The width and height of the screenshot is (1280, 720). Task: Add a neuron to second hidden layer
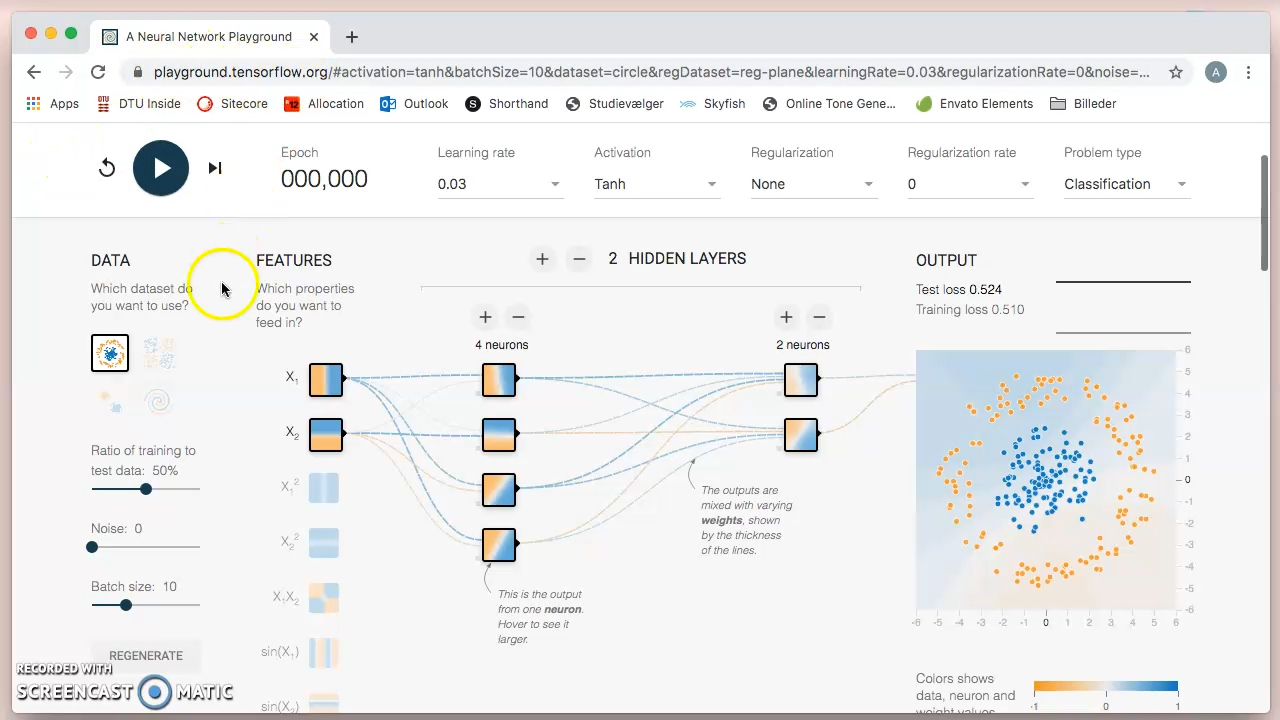click(786, 317)
